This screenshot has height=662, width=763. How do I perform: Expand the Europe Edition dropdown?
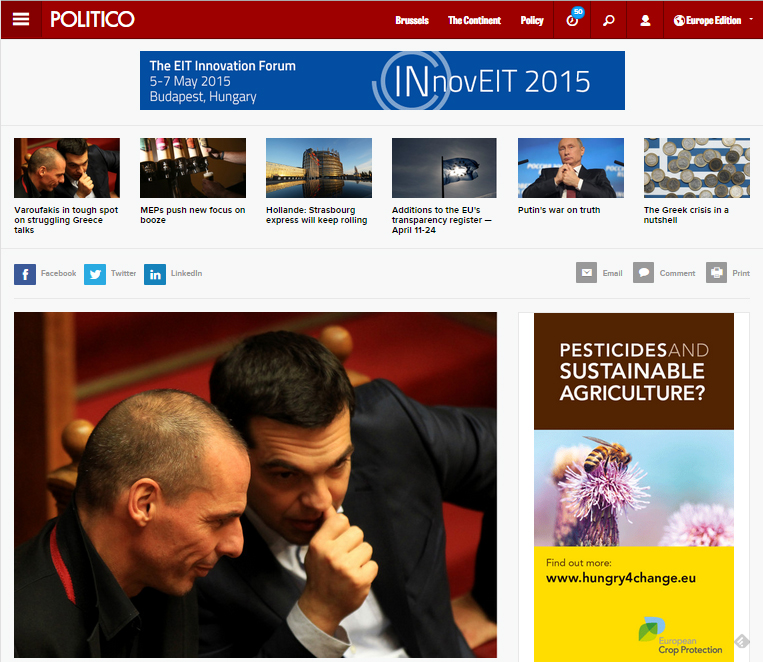[713, 20]
